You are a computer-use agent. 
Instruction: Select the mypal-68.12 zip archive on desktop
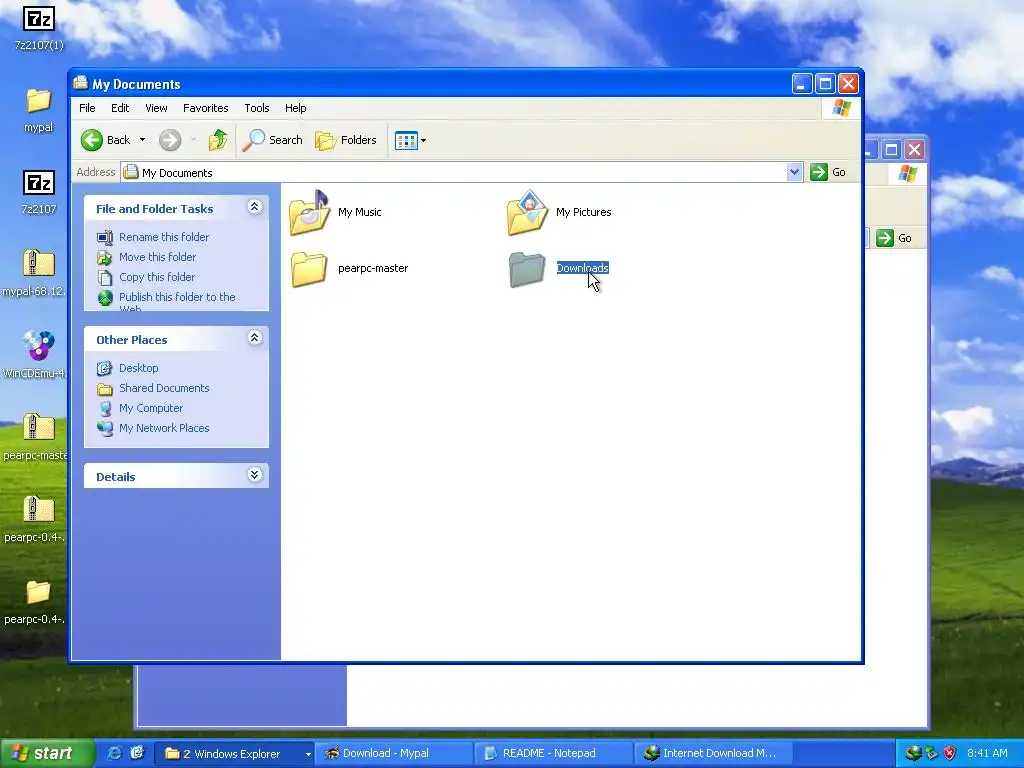(x=39, y=264)
